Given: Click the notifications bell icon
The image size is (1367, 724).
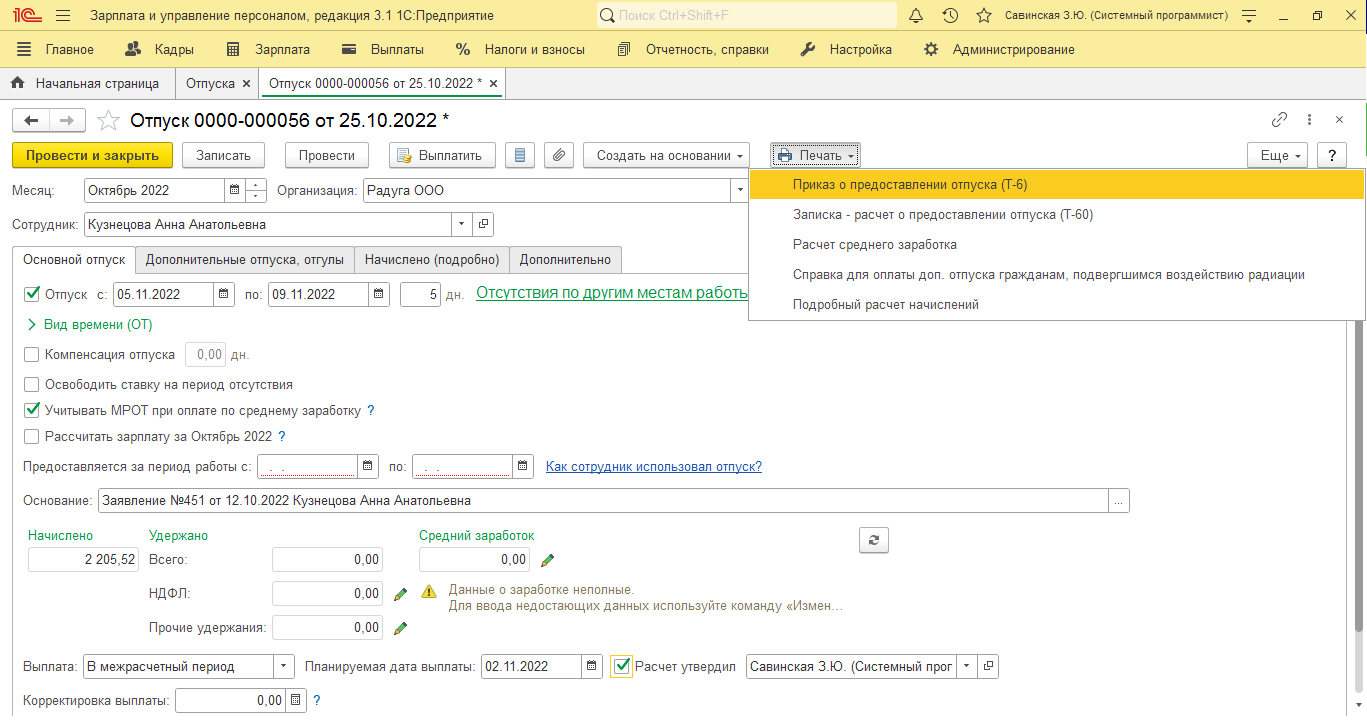Looking at the screenshot, I should pyautogui.click(x=916, y=16).
